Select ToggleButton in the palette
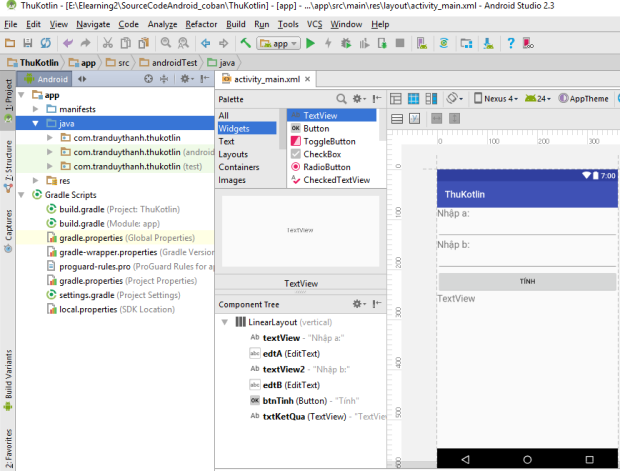This screenshot has width=620, height=471. click(329, 141)
